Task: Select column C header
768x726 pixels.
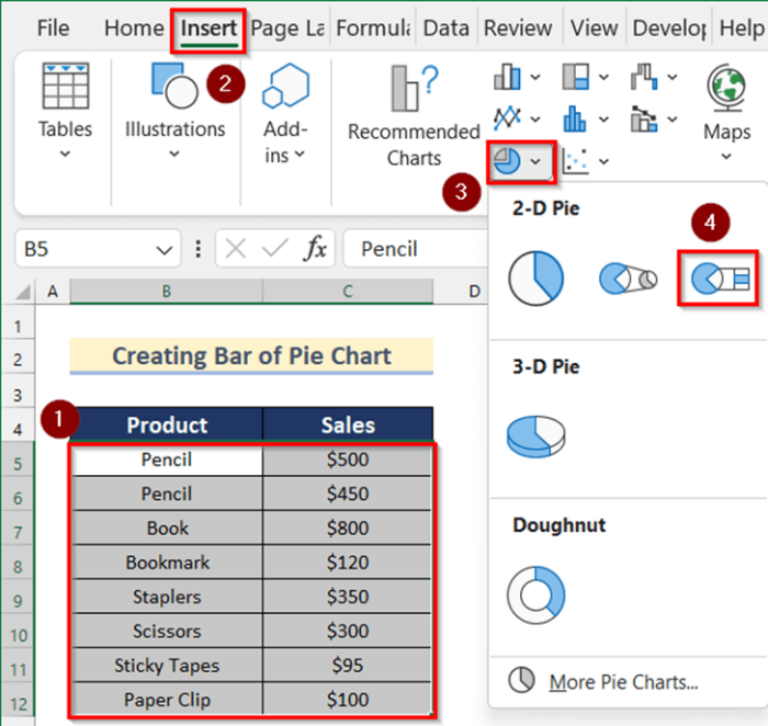Action: point(348,291)
